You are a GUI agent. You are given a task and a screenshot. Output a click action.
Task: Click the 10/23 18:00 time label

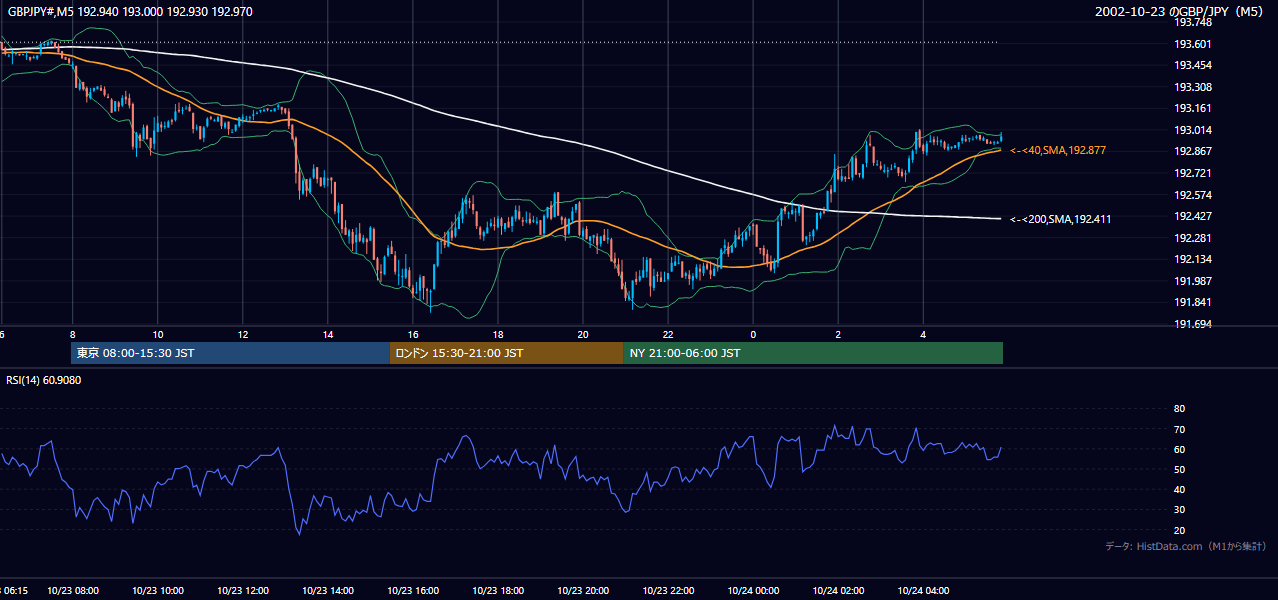497,590
